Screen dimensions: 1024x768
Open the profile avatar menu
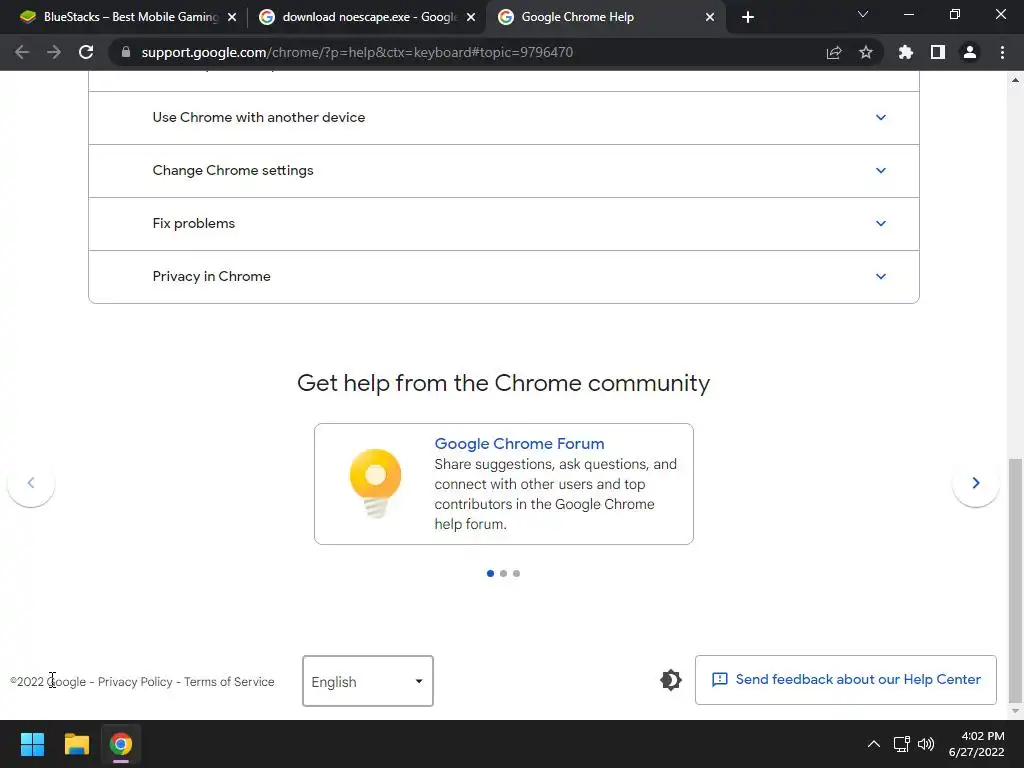970,52
